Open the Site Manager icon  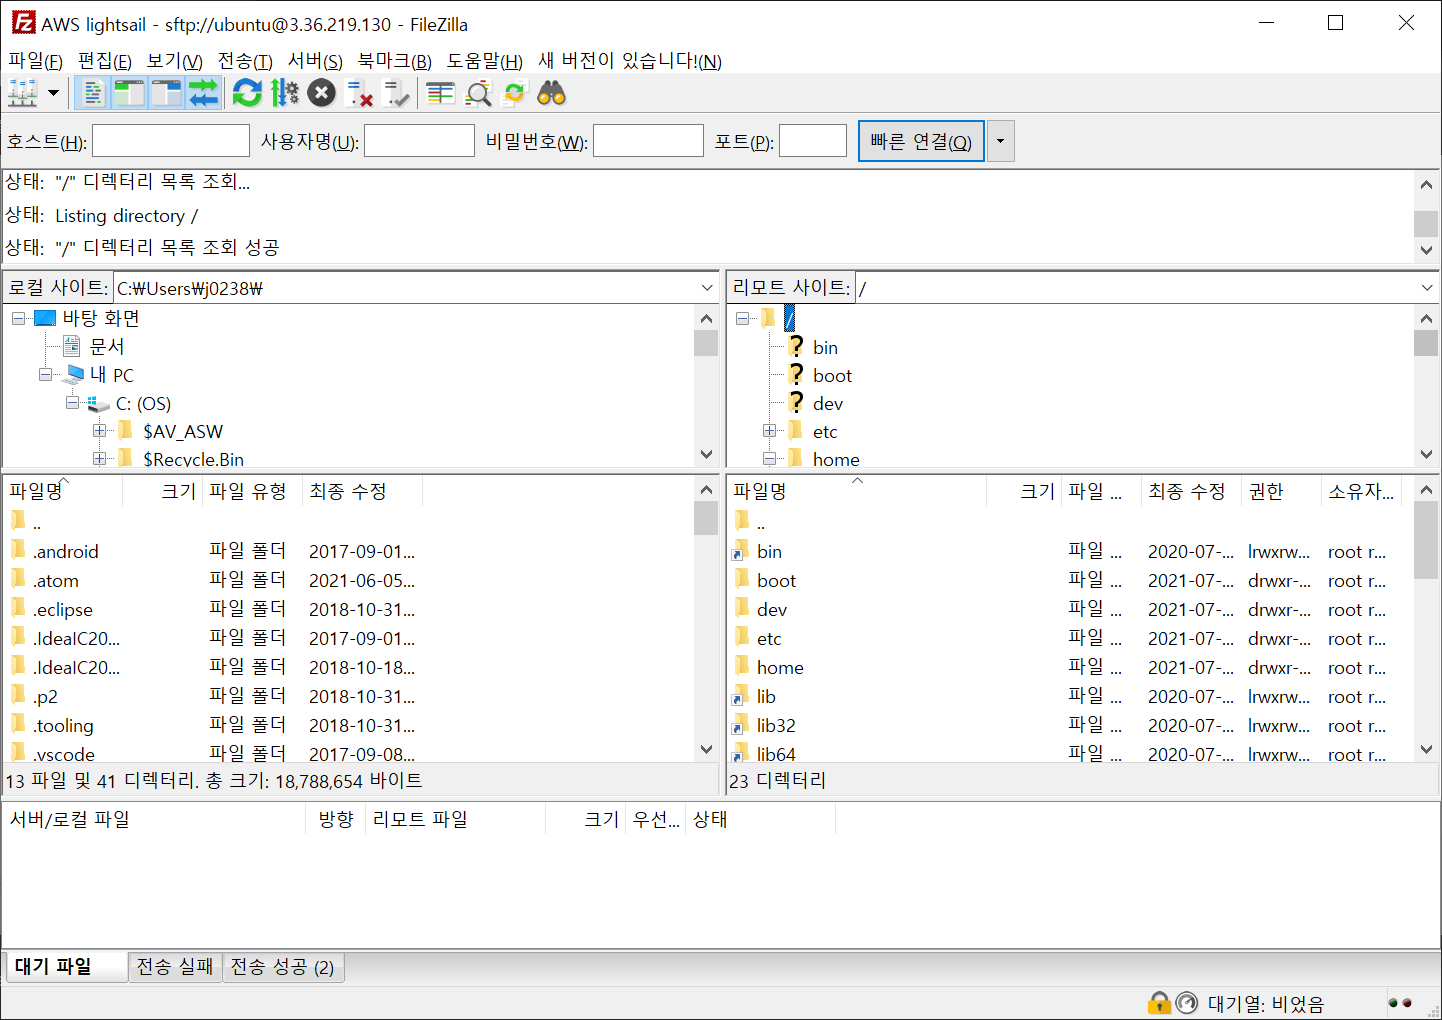coord(22,94)
